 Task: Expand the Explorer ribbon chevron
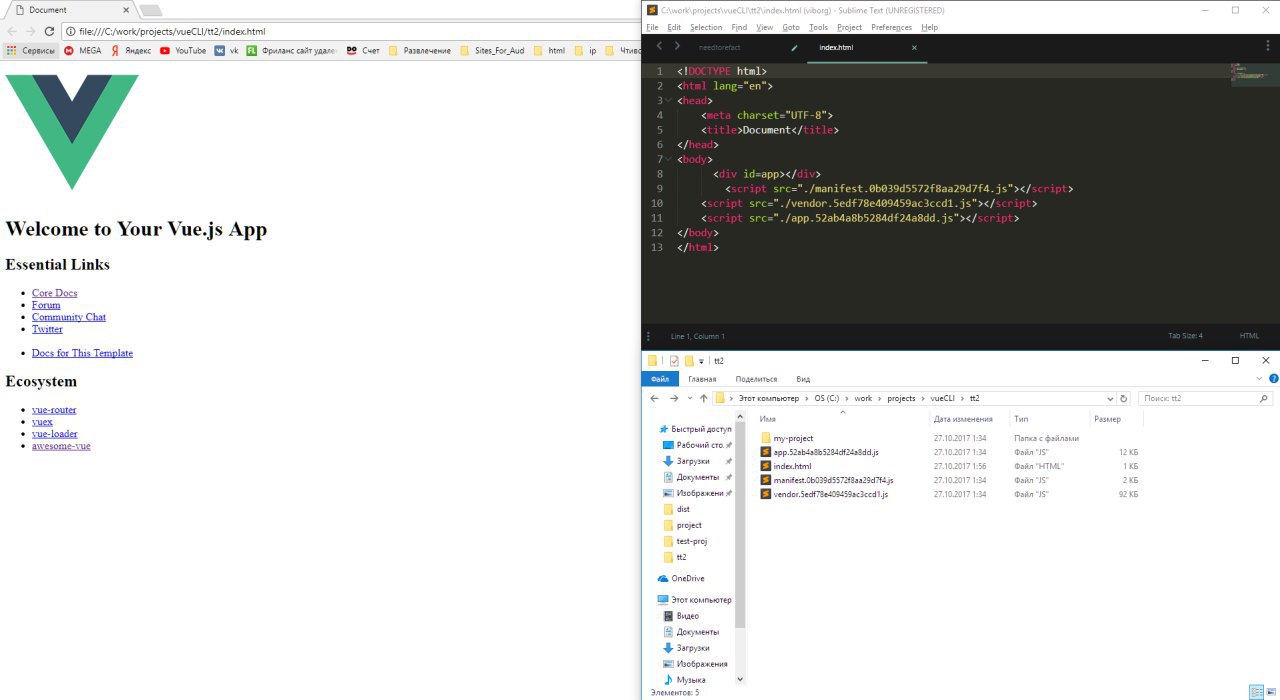click(x=1259, y=379)
